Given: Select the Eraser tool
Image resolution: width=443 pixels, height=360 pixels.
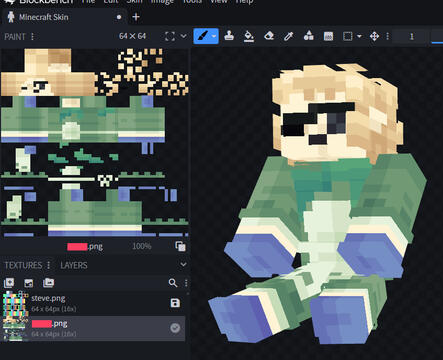Looking at the screenshot, I should pyautogui.click(x=269, y=36).
